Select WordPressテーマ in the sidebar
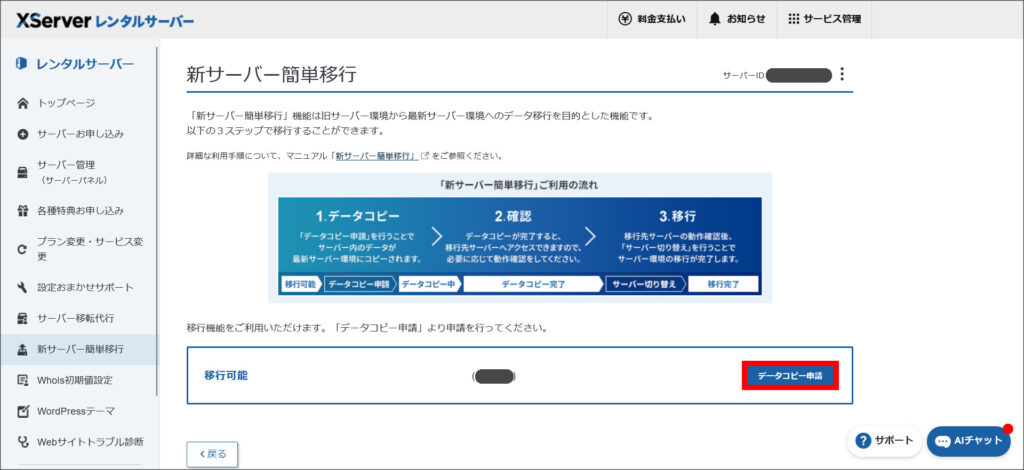This screenshot has height=470, width=1024. (x=78, y=411)
